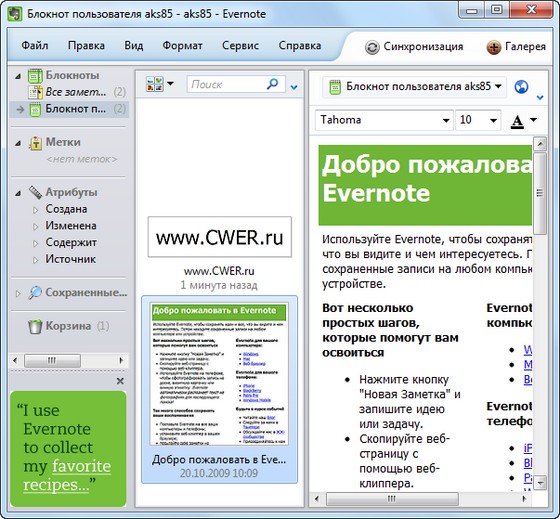
Task: Expand the Сохраненные searches section
Action: (18, 294)
